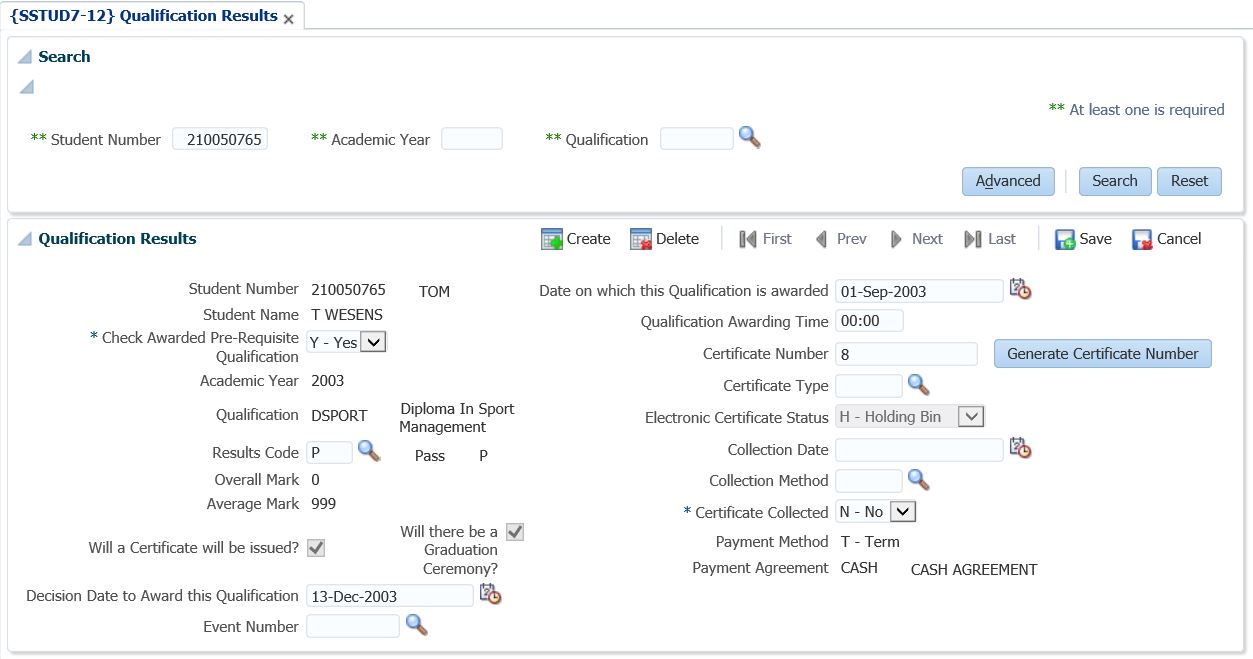Open the Certificate Type lookup magnifier
1253x659 pixels.
pyautogui.click(x=918, y=385)
